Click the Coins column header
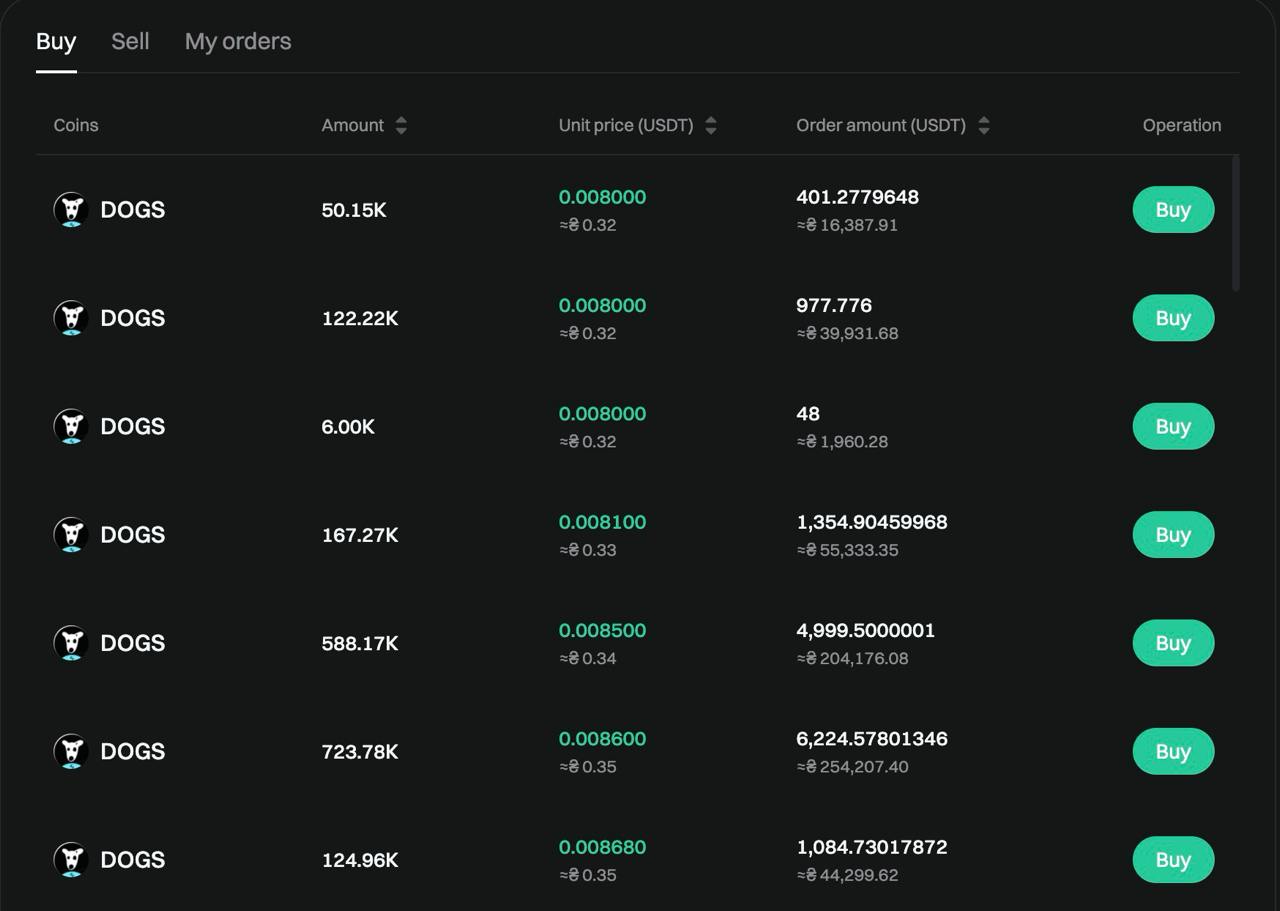1280x911 pixels. [x=76, y=125]
